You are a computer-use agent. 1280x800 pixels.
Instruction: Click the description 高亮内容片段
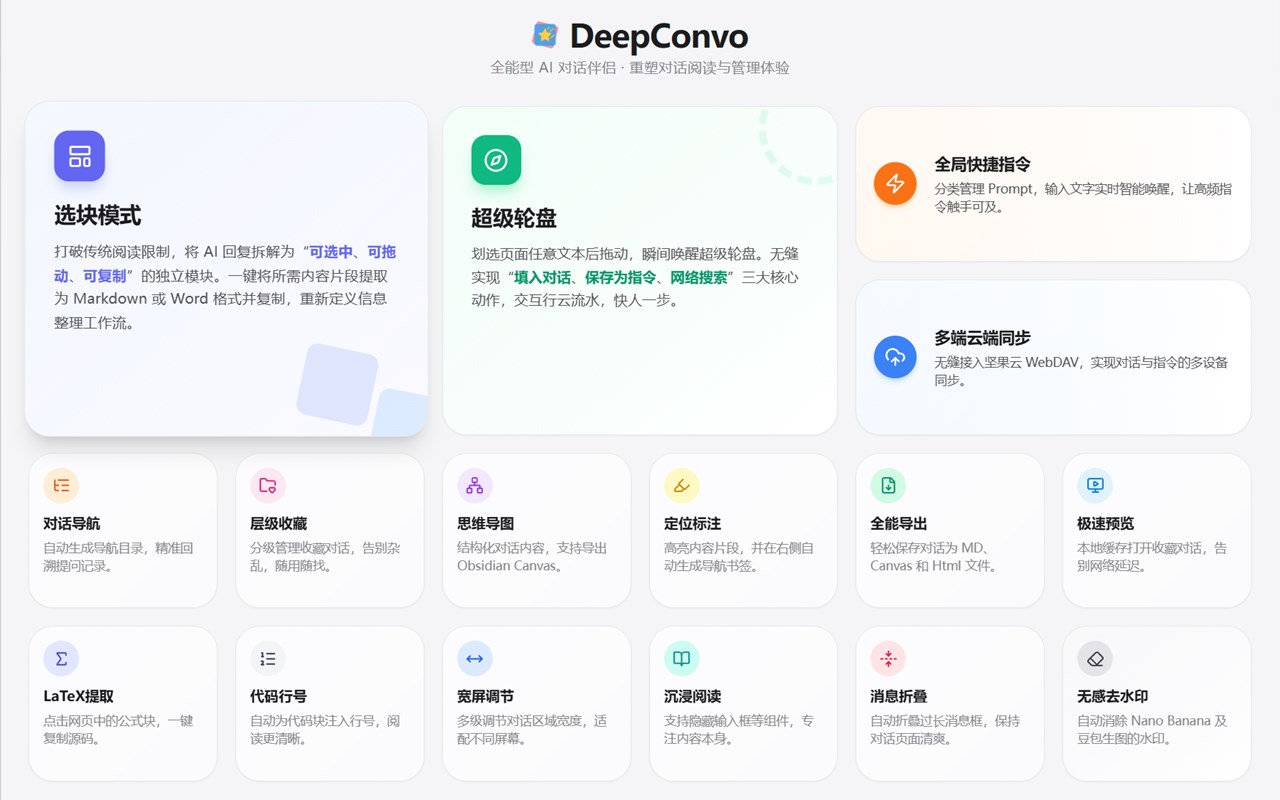tap(739, 557)
